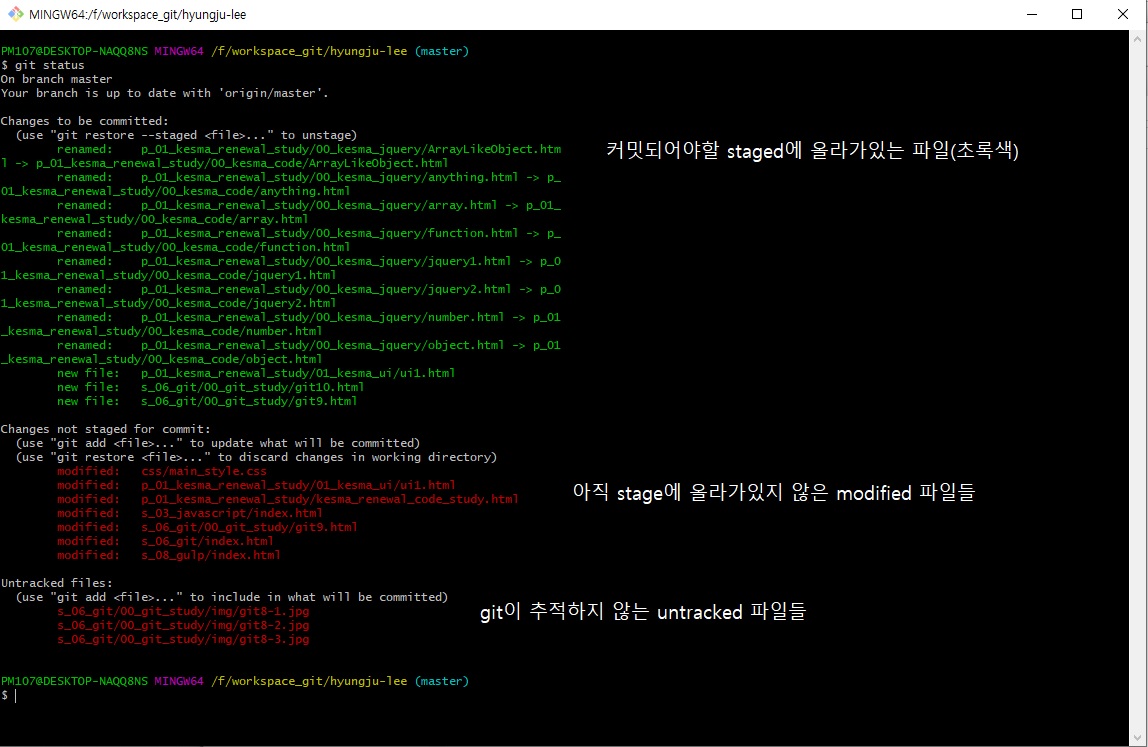
Task: Click the modified kesma_renewal_code_study.html entry
Action: click(x=329, y=499)
